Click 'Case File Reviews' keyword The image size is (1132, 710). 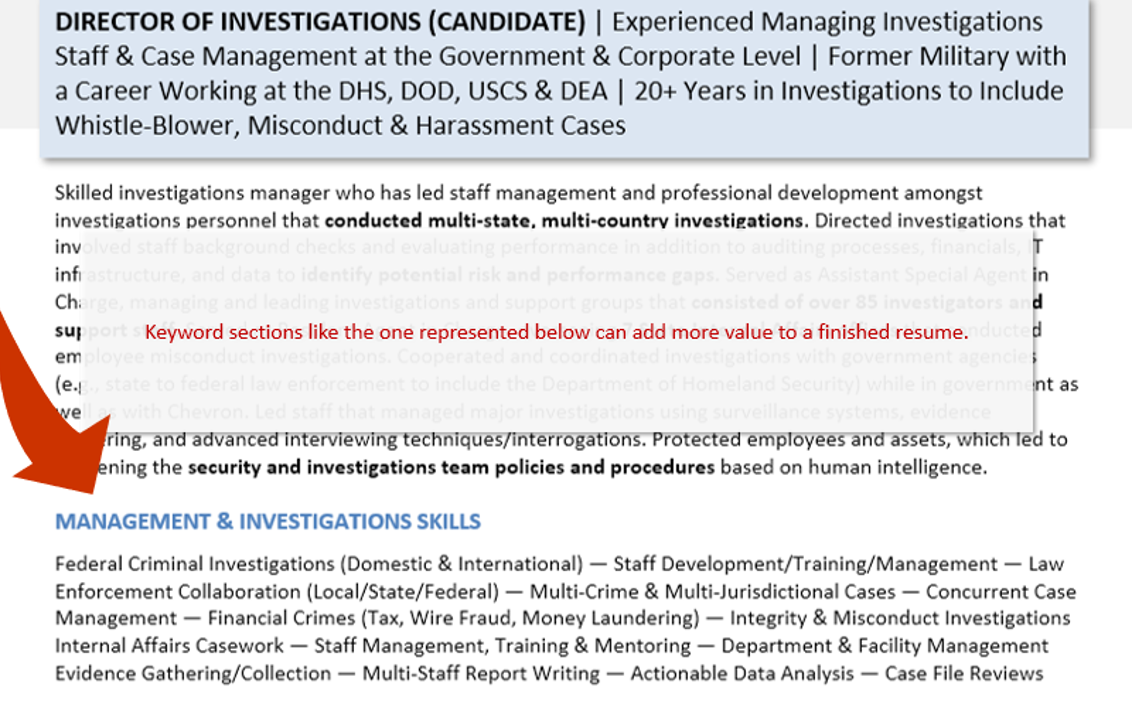964,673
